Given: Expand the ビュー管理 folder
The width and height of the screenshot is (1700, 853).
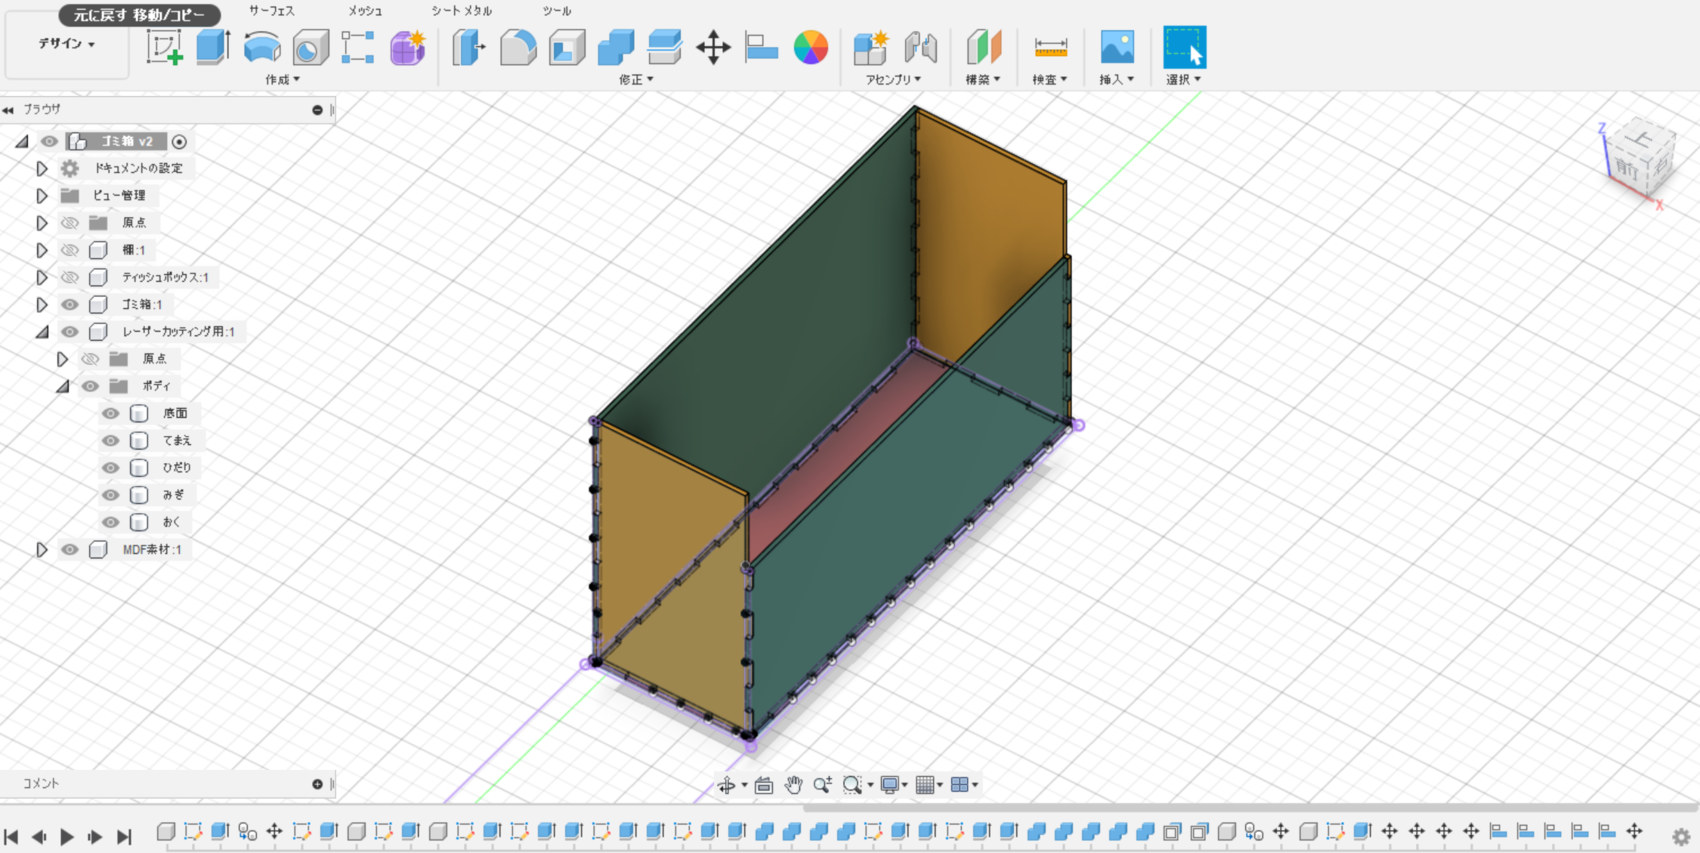Looking at the screenshot, I should [x=42, y=195].
